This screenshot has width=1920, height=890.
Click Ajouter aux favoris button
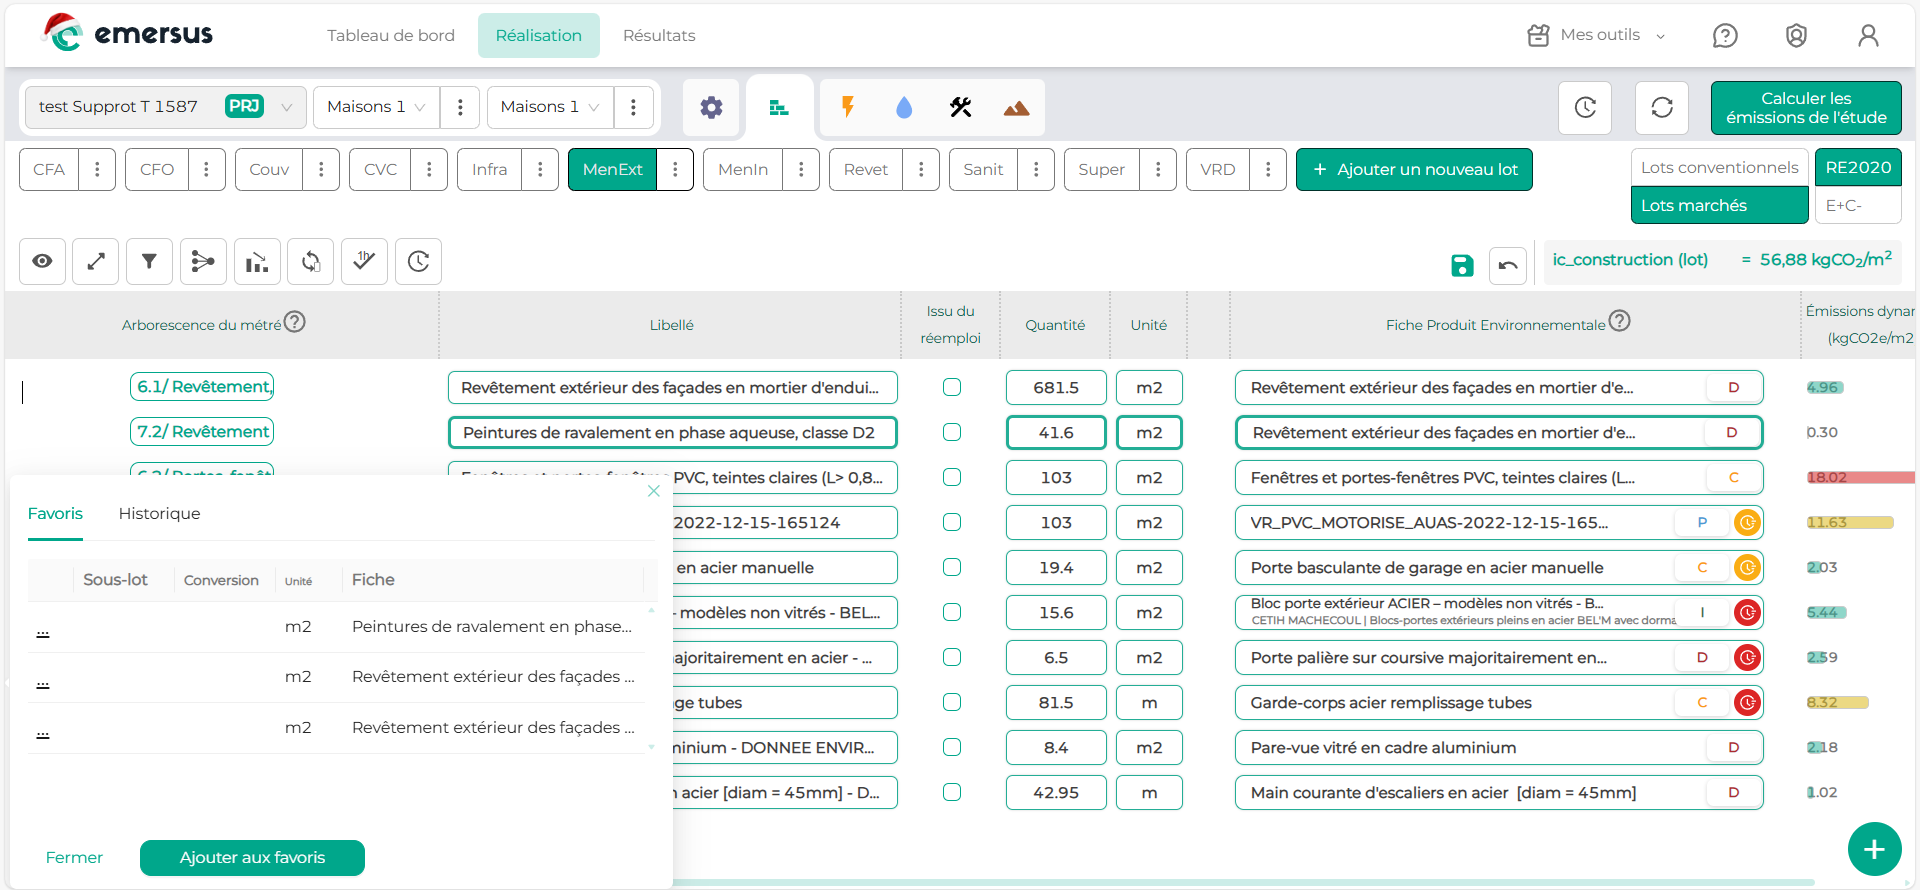click(252, 857)
